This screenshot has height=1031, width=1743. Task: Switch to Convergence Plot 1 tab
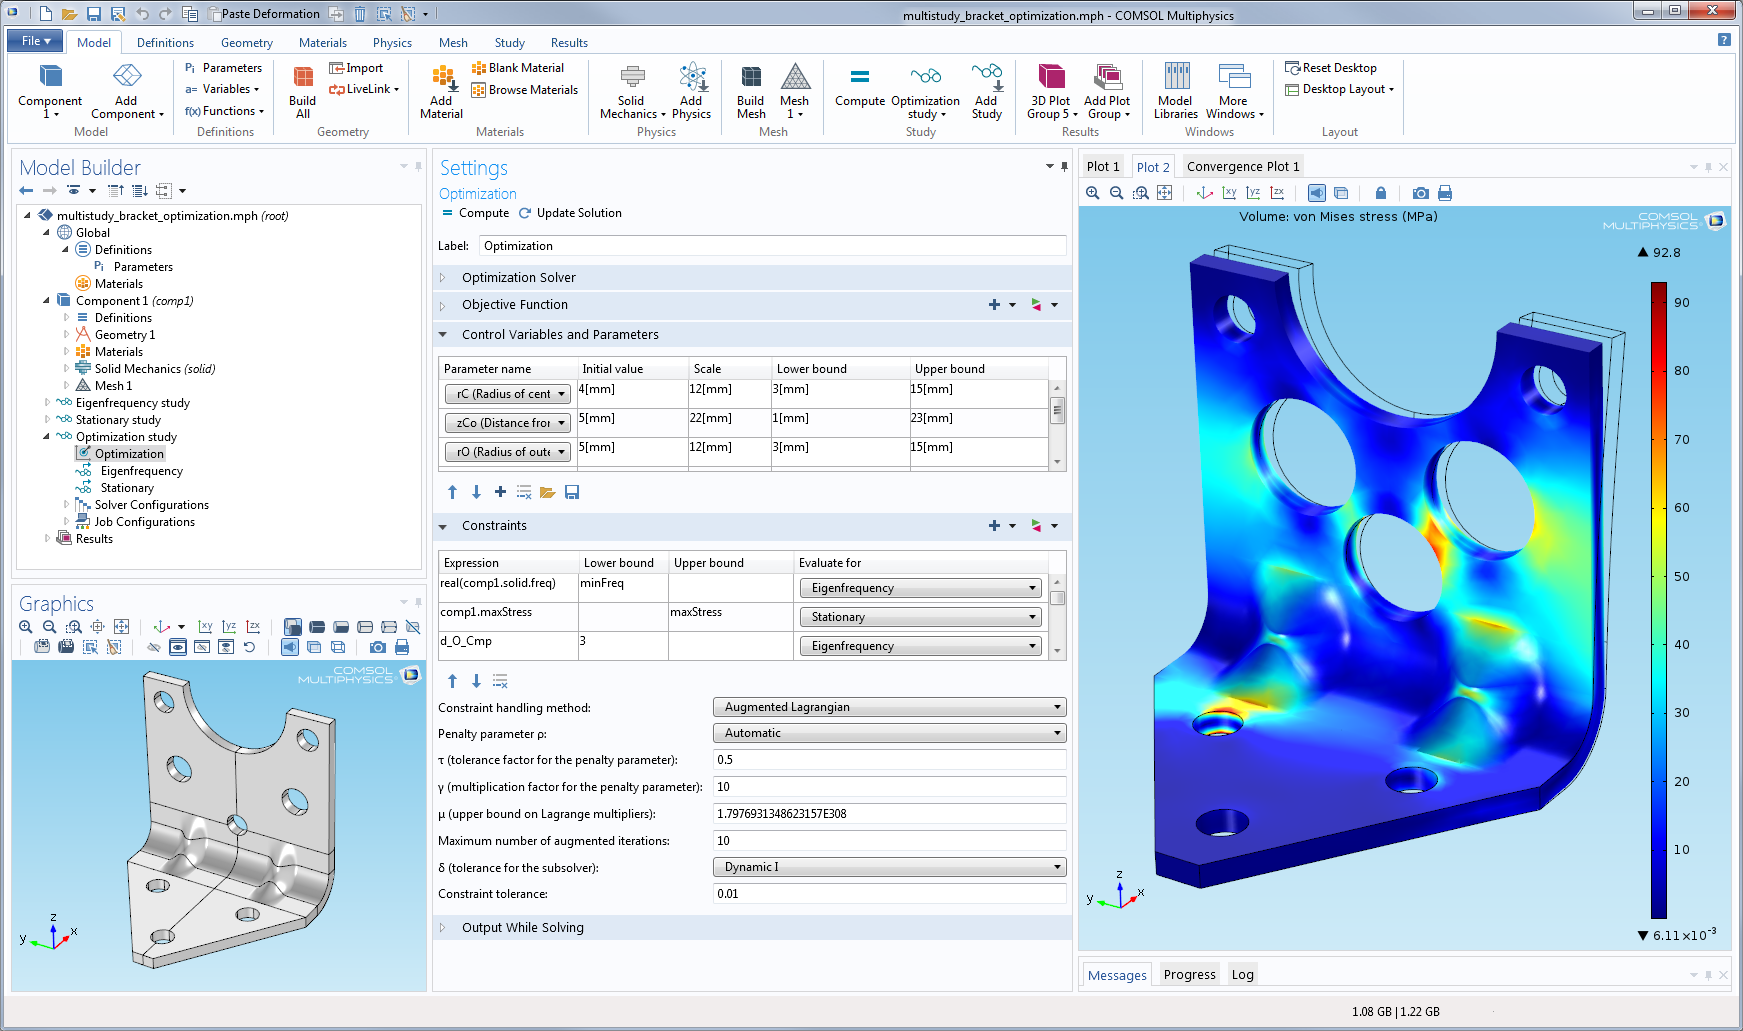point(1243,167)
